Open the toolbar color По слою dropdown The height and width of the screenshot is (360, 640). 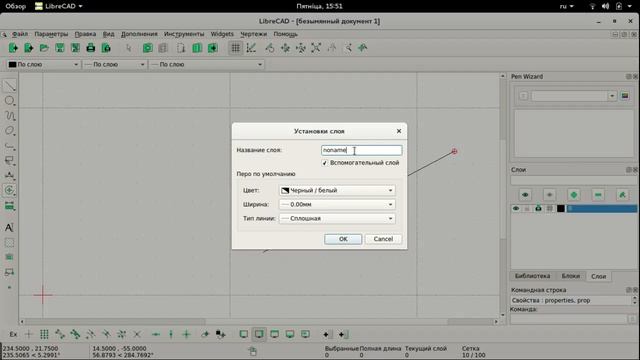click(x=43, y=64)
